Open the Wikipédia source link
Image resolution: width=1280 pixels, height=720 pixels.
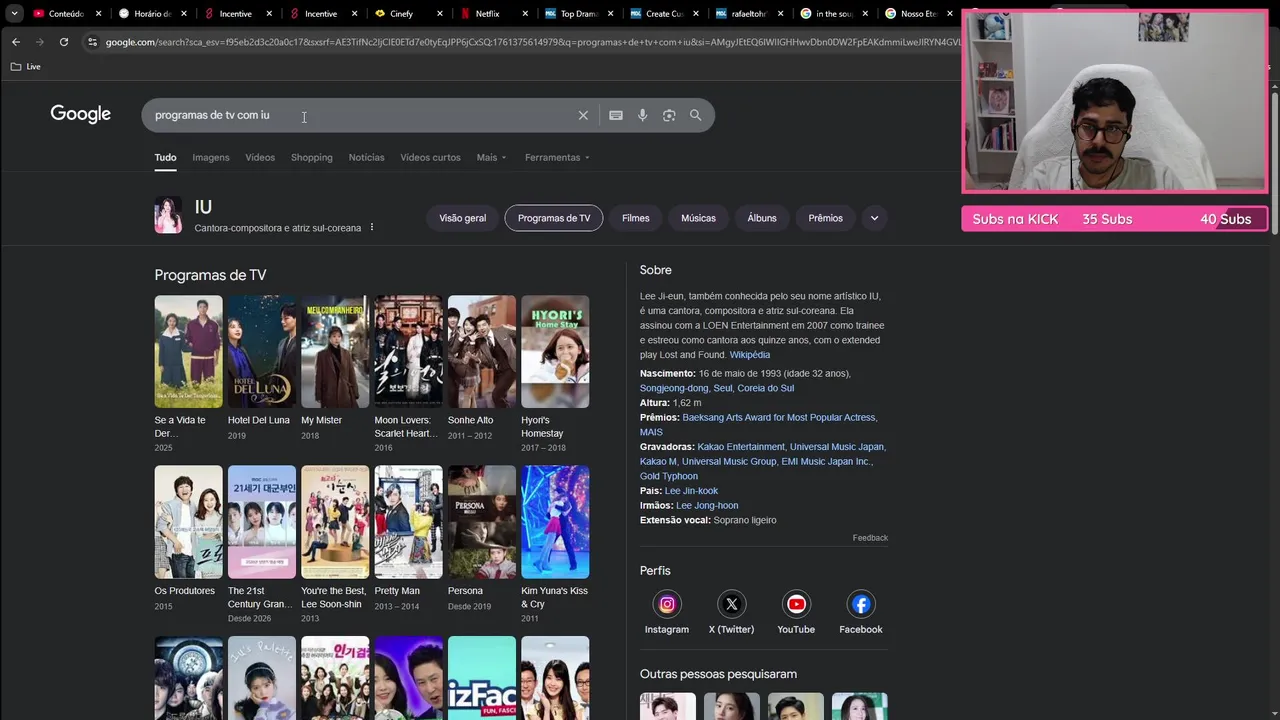click(x=750, y=355)
